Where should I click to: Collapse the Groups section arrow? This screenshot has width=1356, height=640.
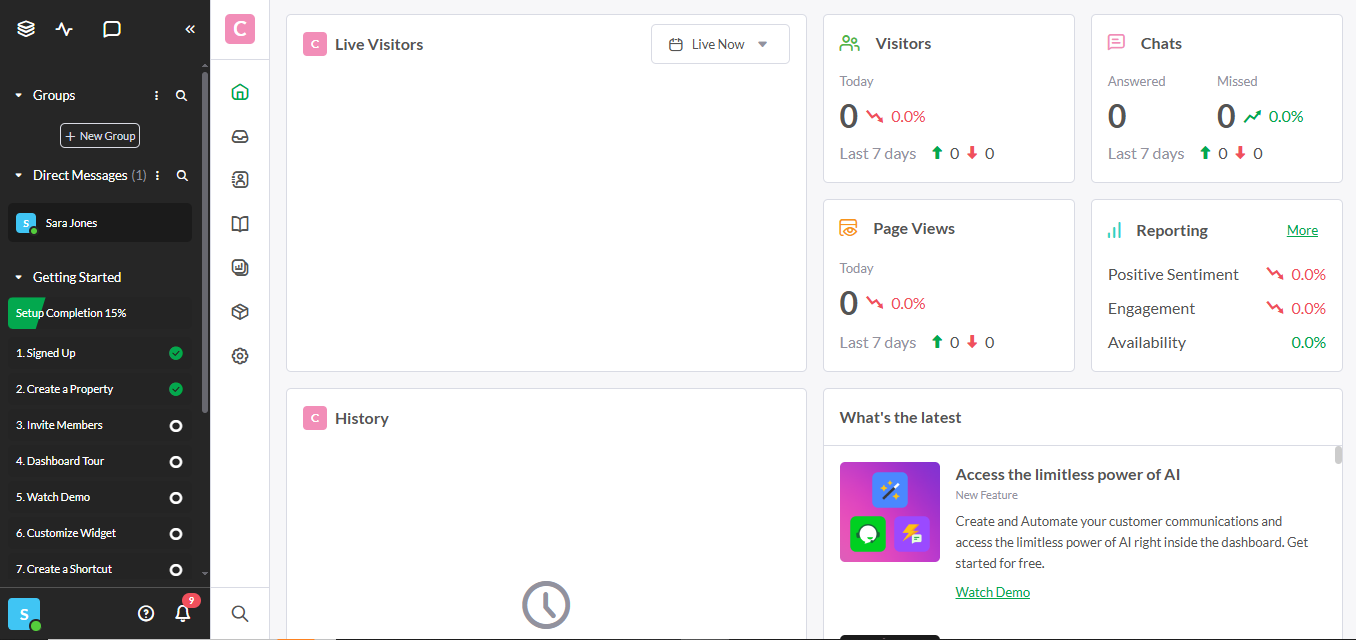[18, 96]
